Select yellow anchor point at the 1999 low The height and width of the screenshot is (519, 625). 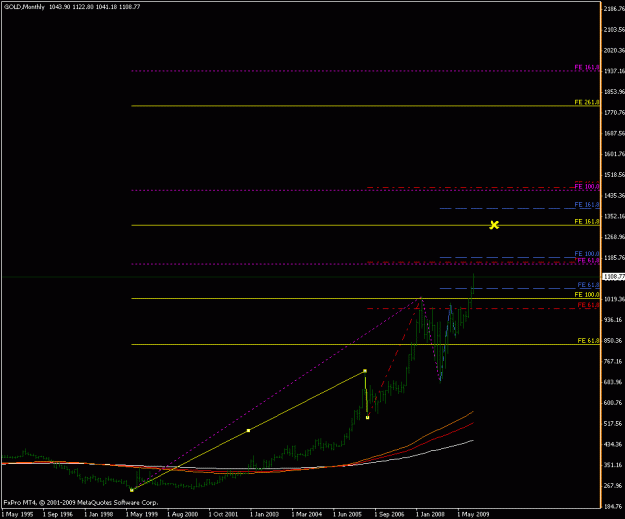point(132,490)
